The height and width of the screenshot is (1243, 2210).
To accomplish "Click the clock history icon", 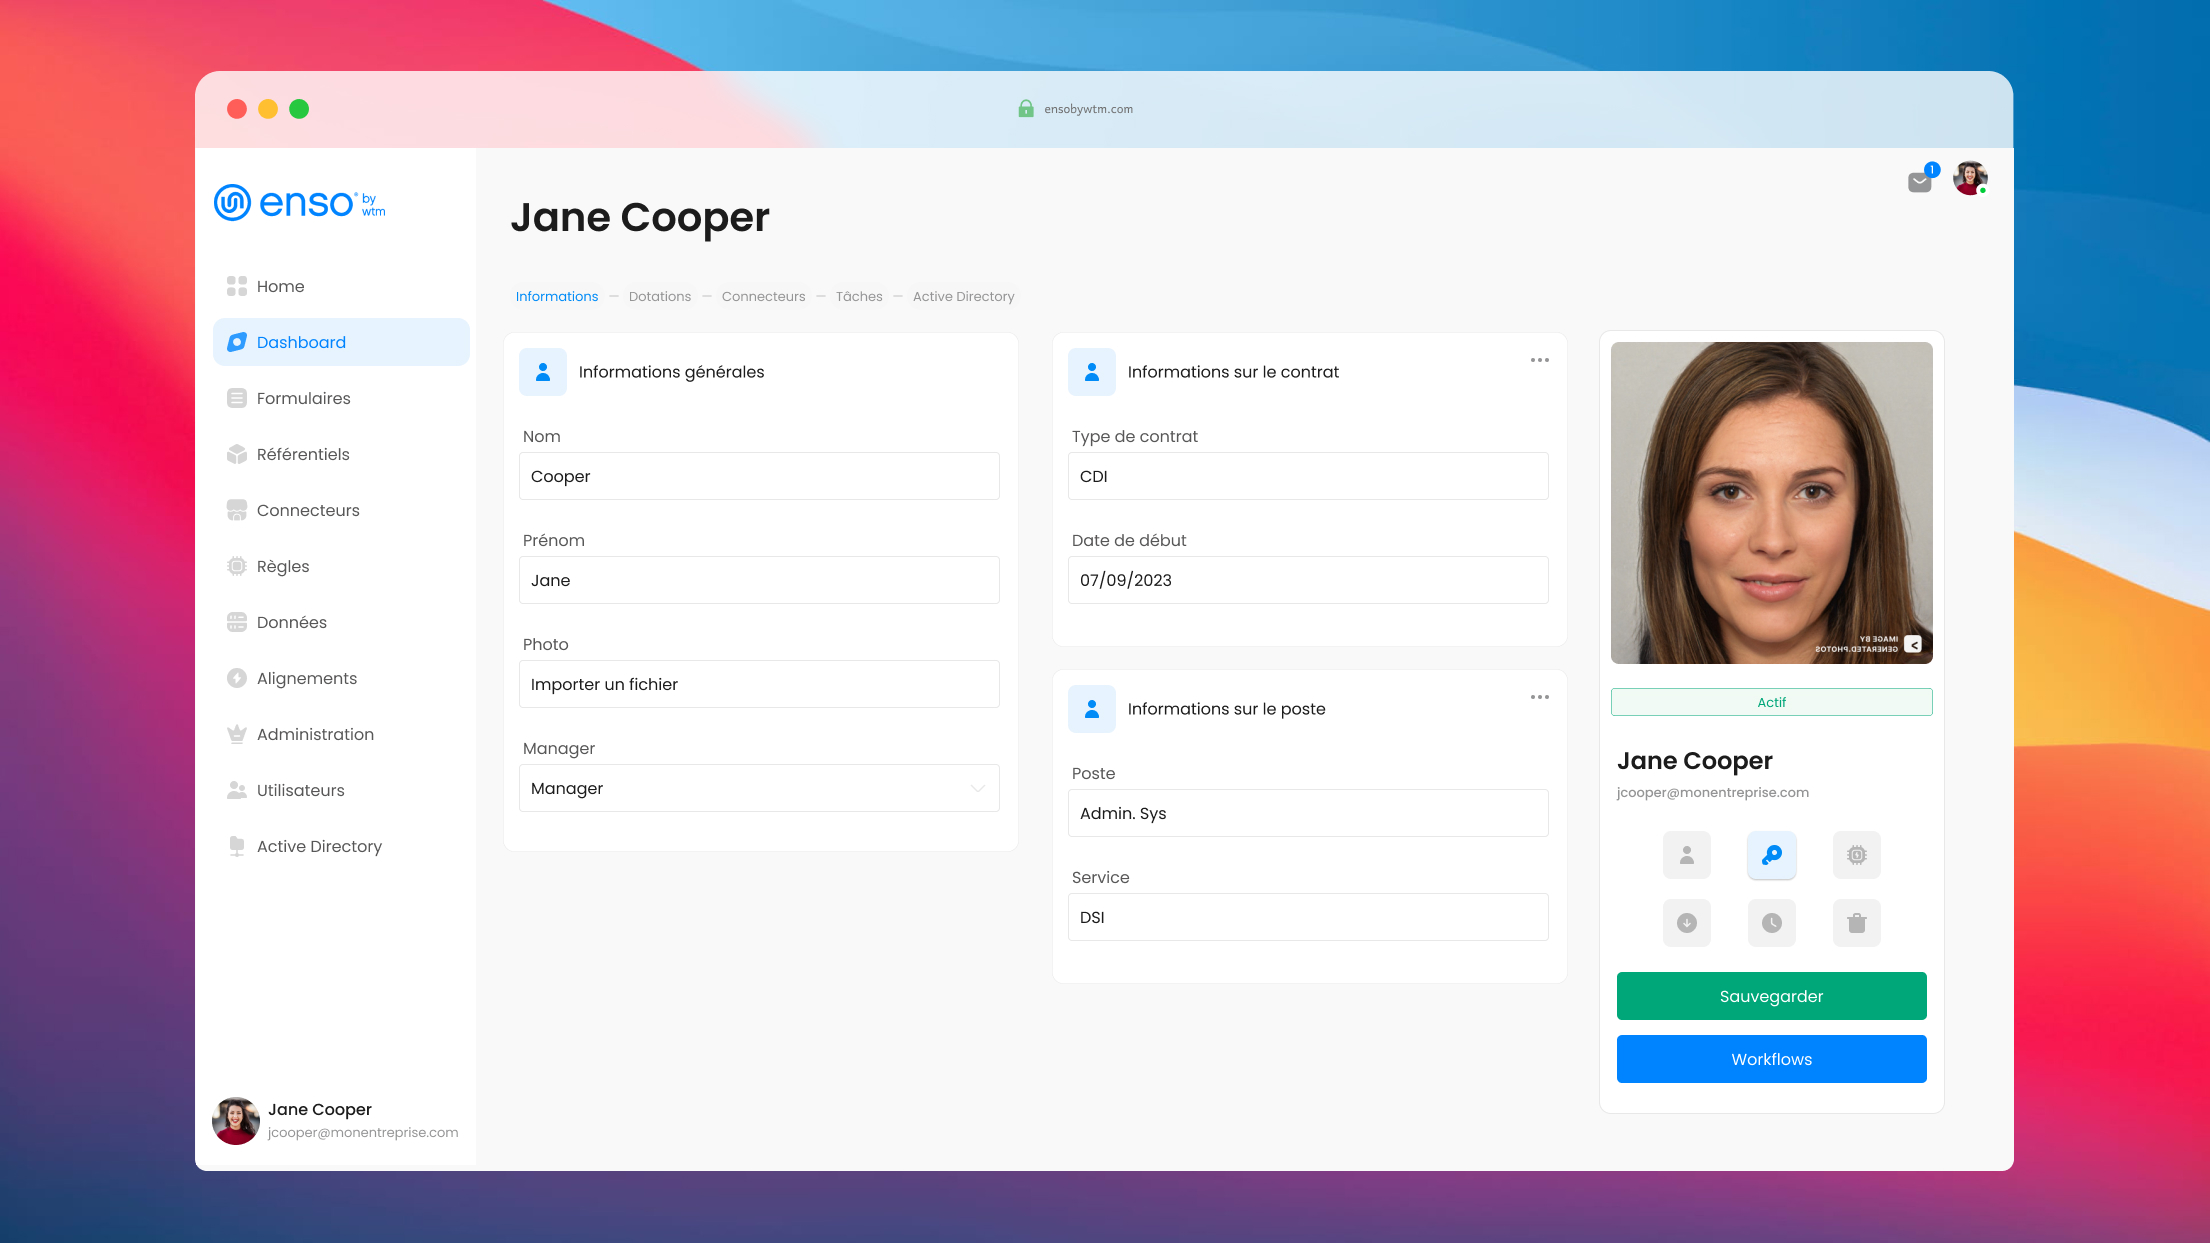I will coord(1771,922).
